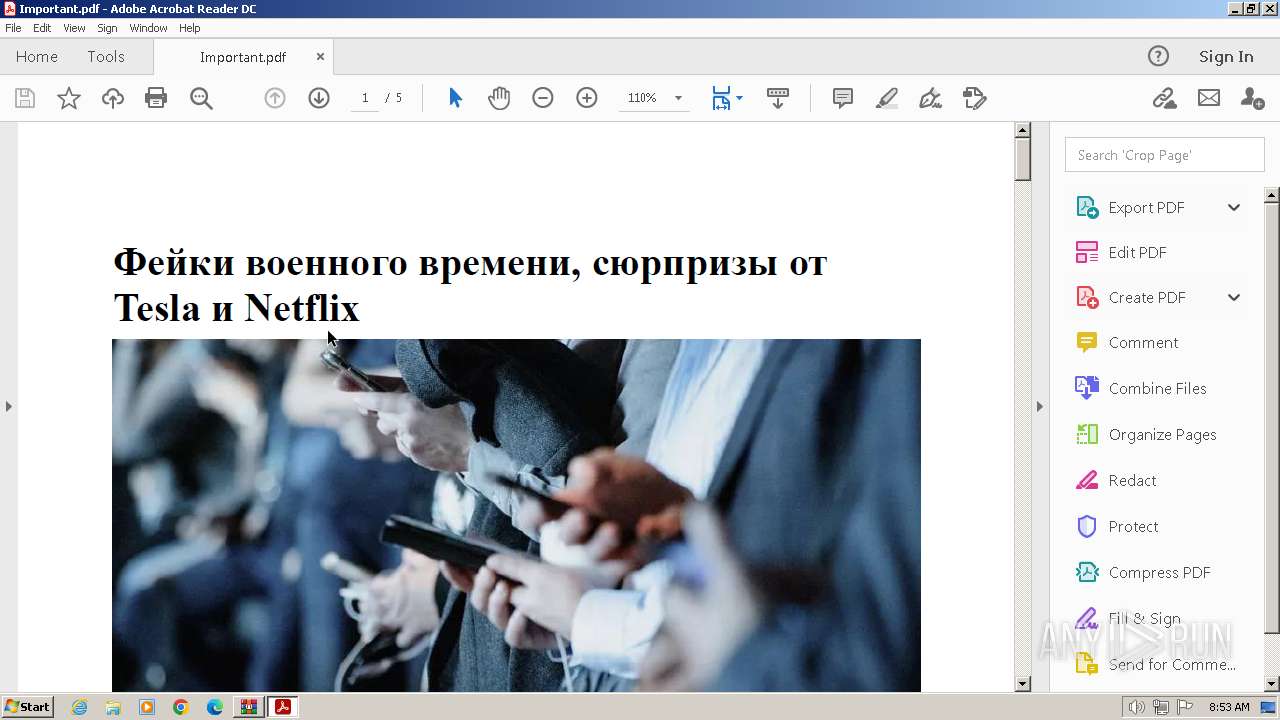This screenshot has height=720, width=1280.
Task: Open the Organize Pages tool
Action: point(1162,434)
